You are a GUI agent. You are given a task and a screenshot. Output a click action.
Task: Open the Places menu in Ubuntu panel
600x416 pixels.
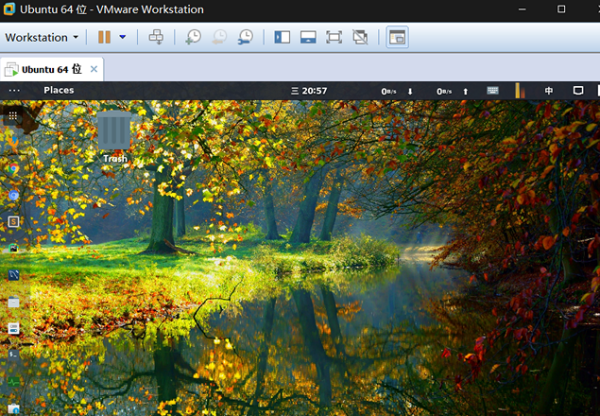coord(58,90)
